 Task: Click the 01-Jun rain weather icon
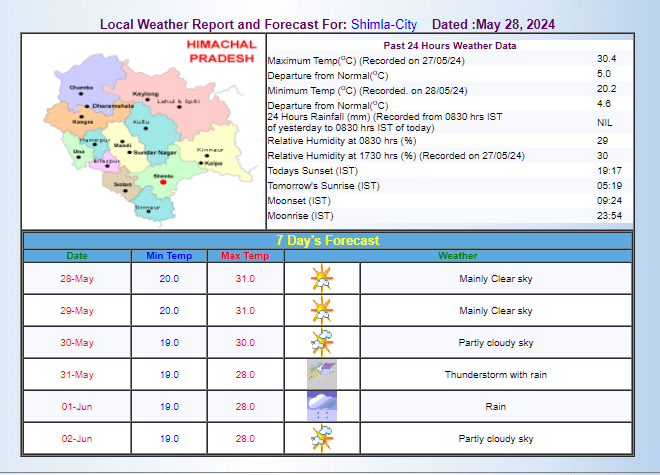[321, 406]
